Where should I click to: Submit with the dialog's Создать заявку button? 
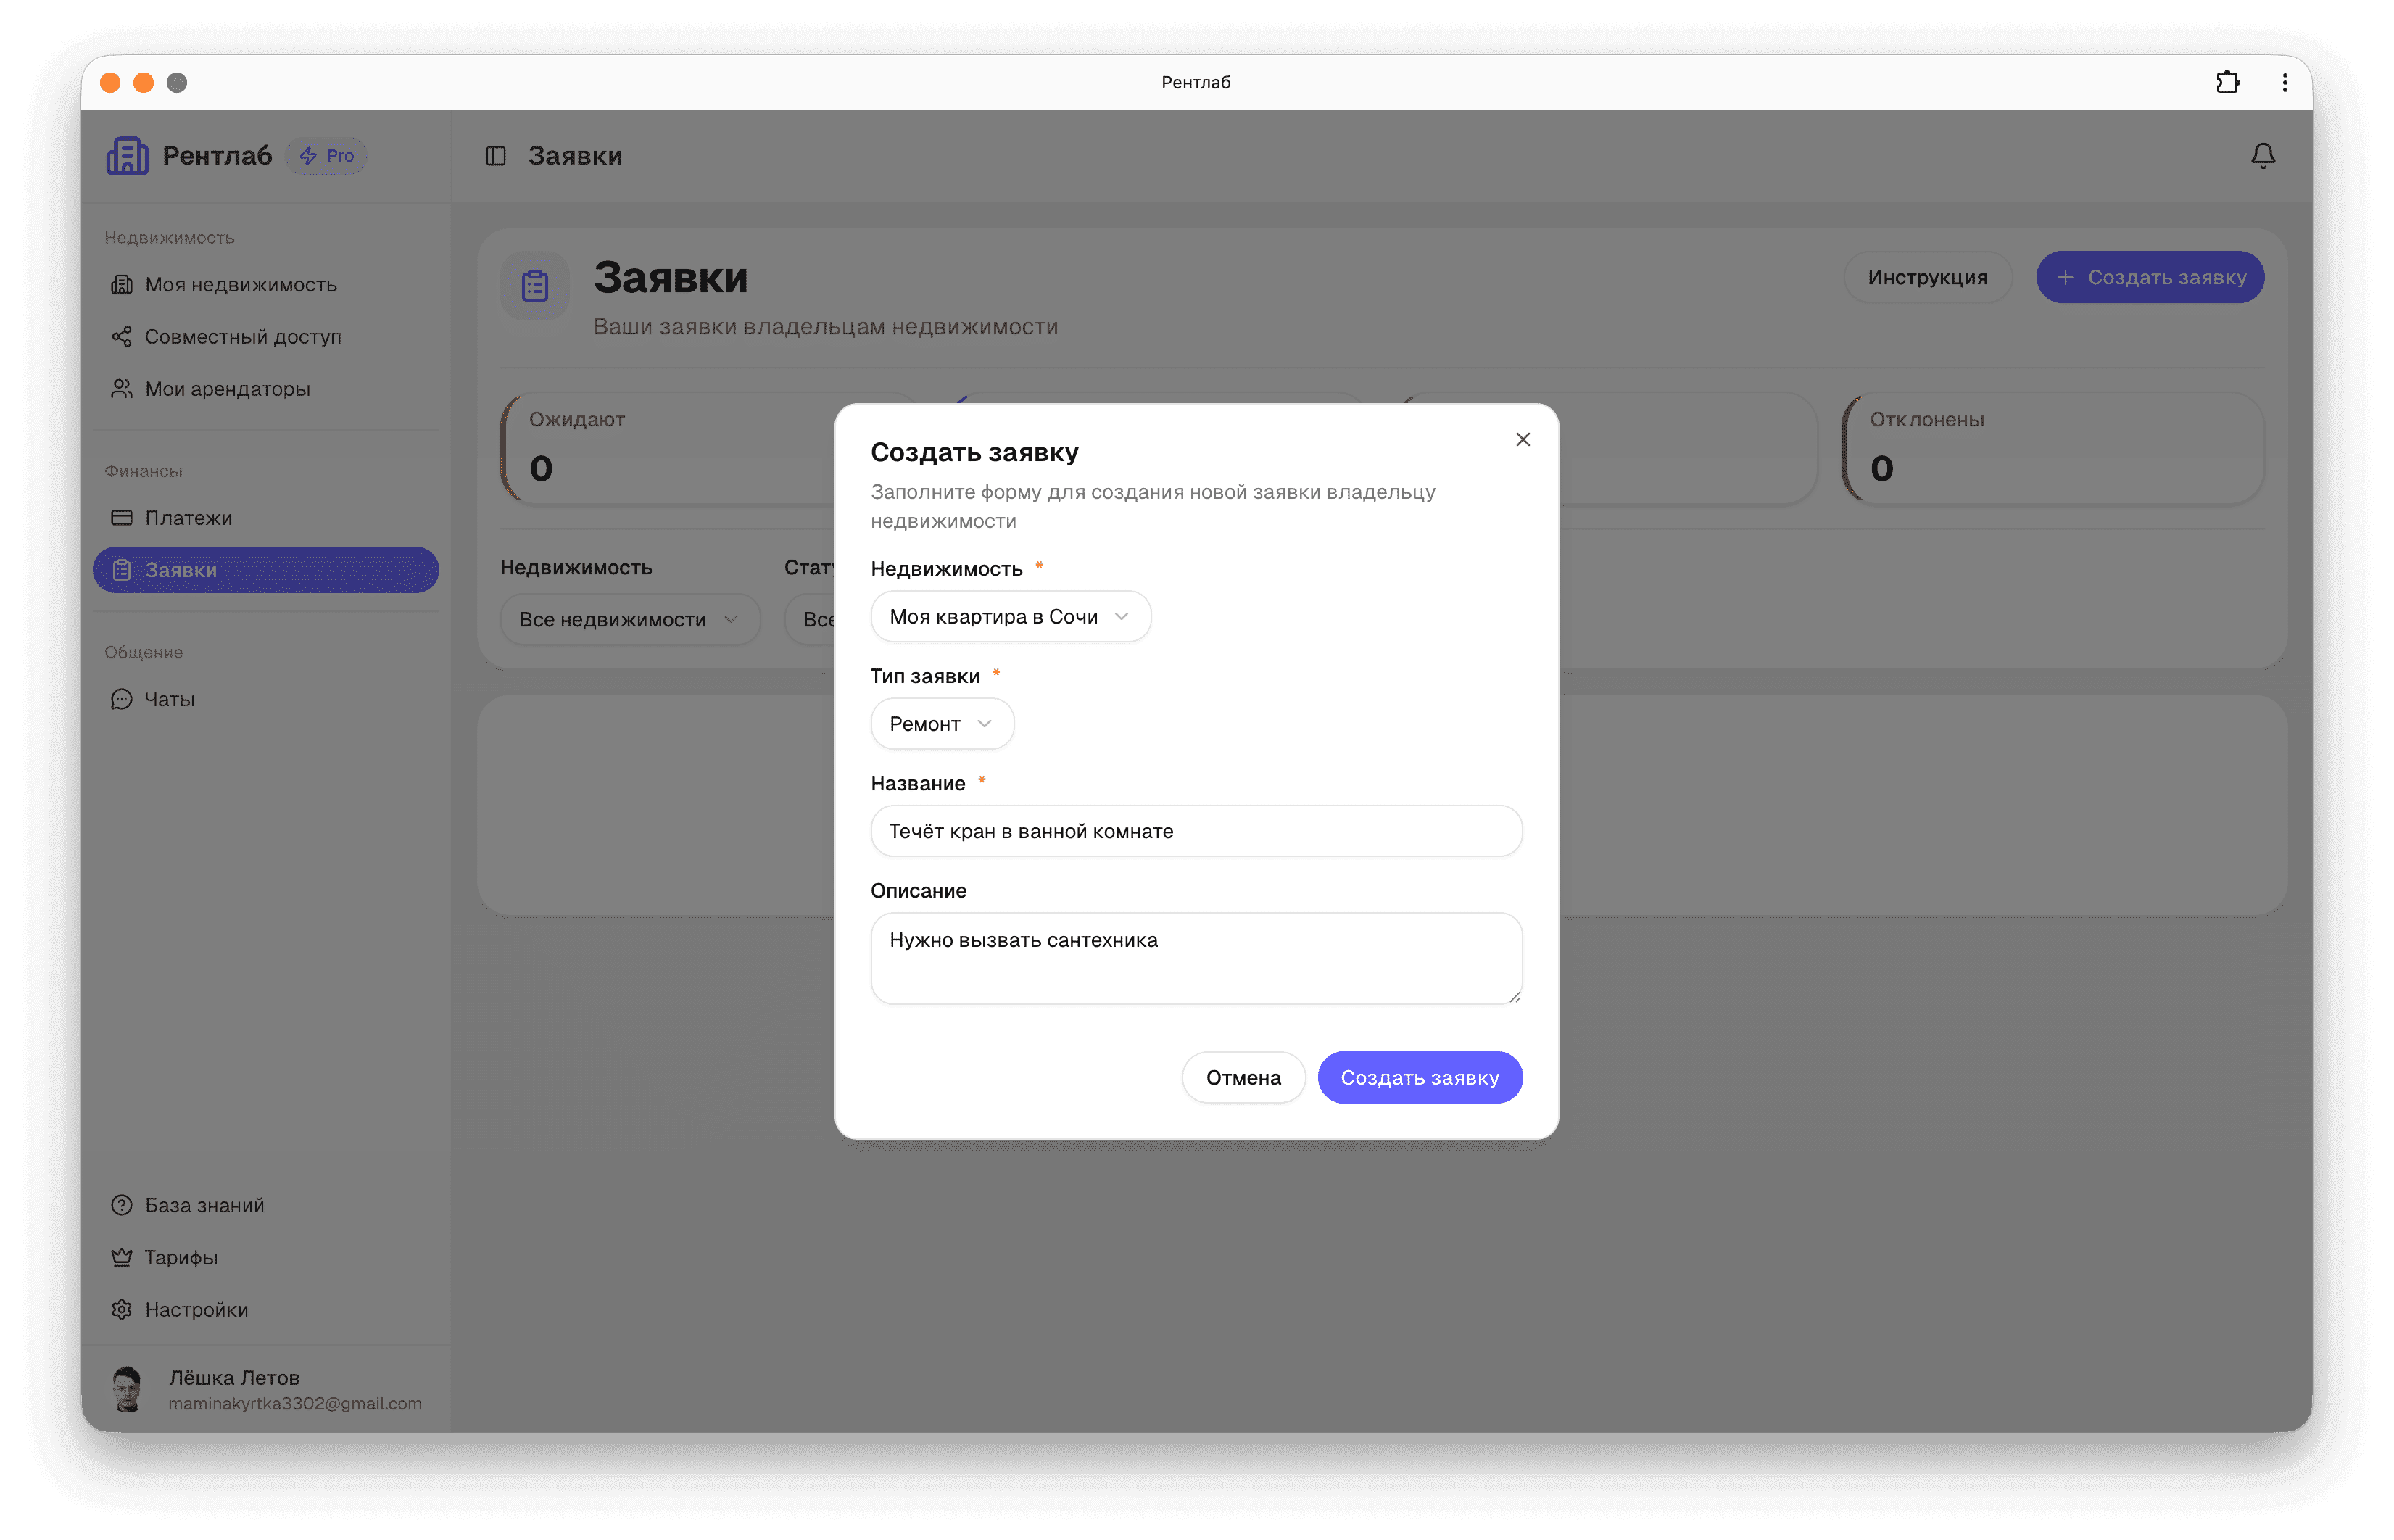[x=1419, y=1078]
